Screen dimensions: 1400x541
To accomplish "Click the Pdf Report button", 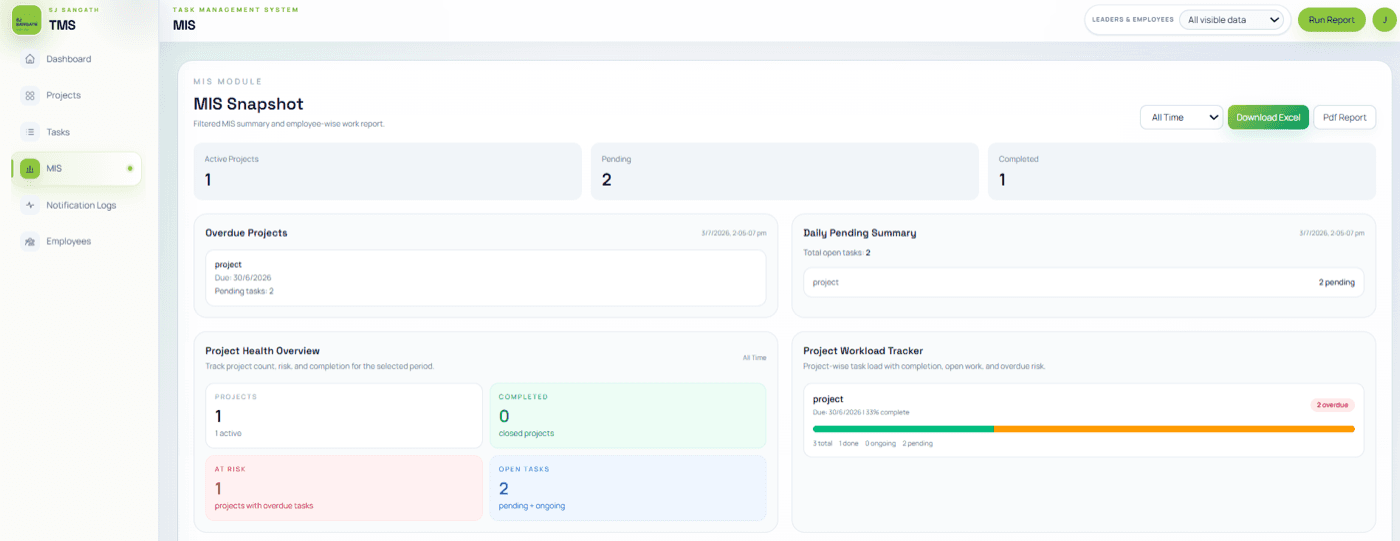I will click(1344, 117).
